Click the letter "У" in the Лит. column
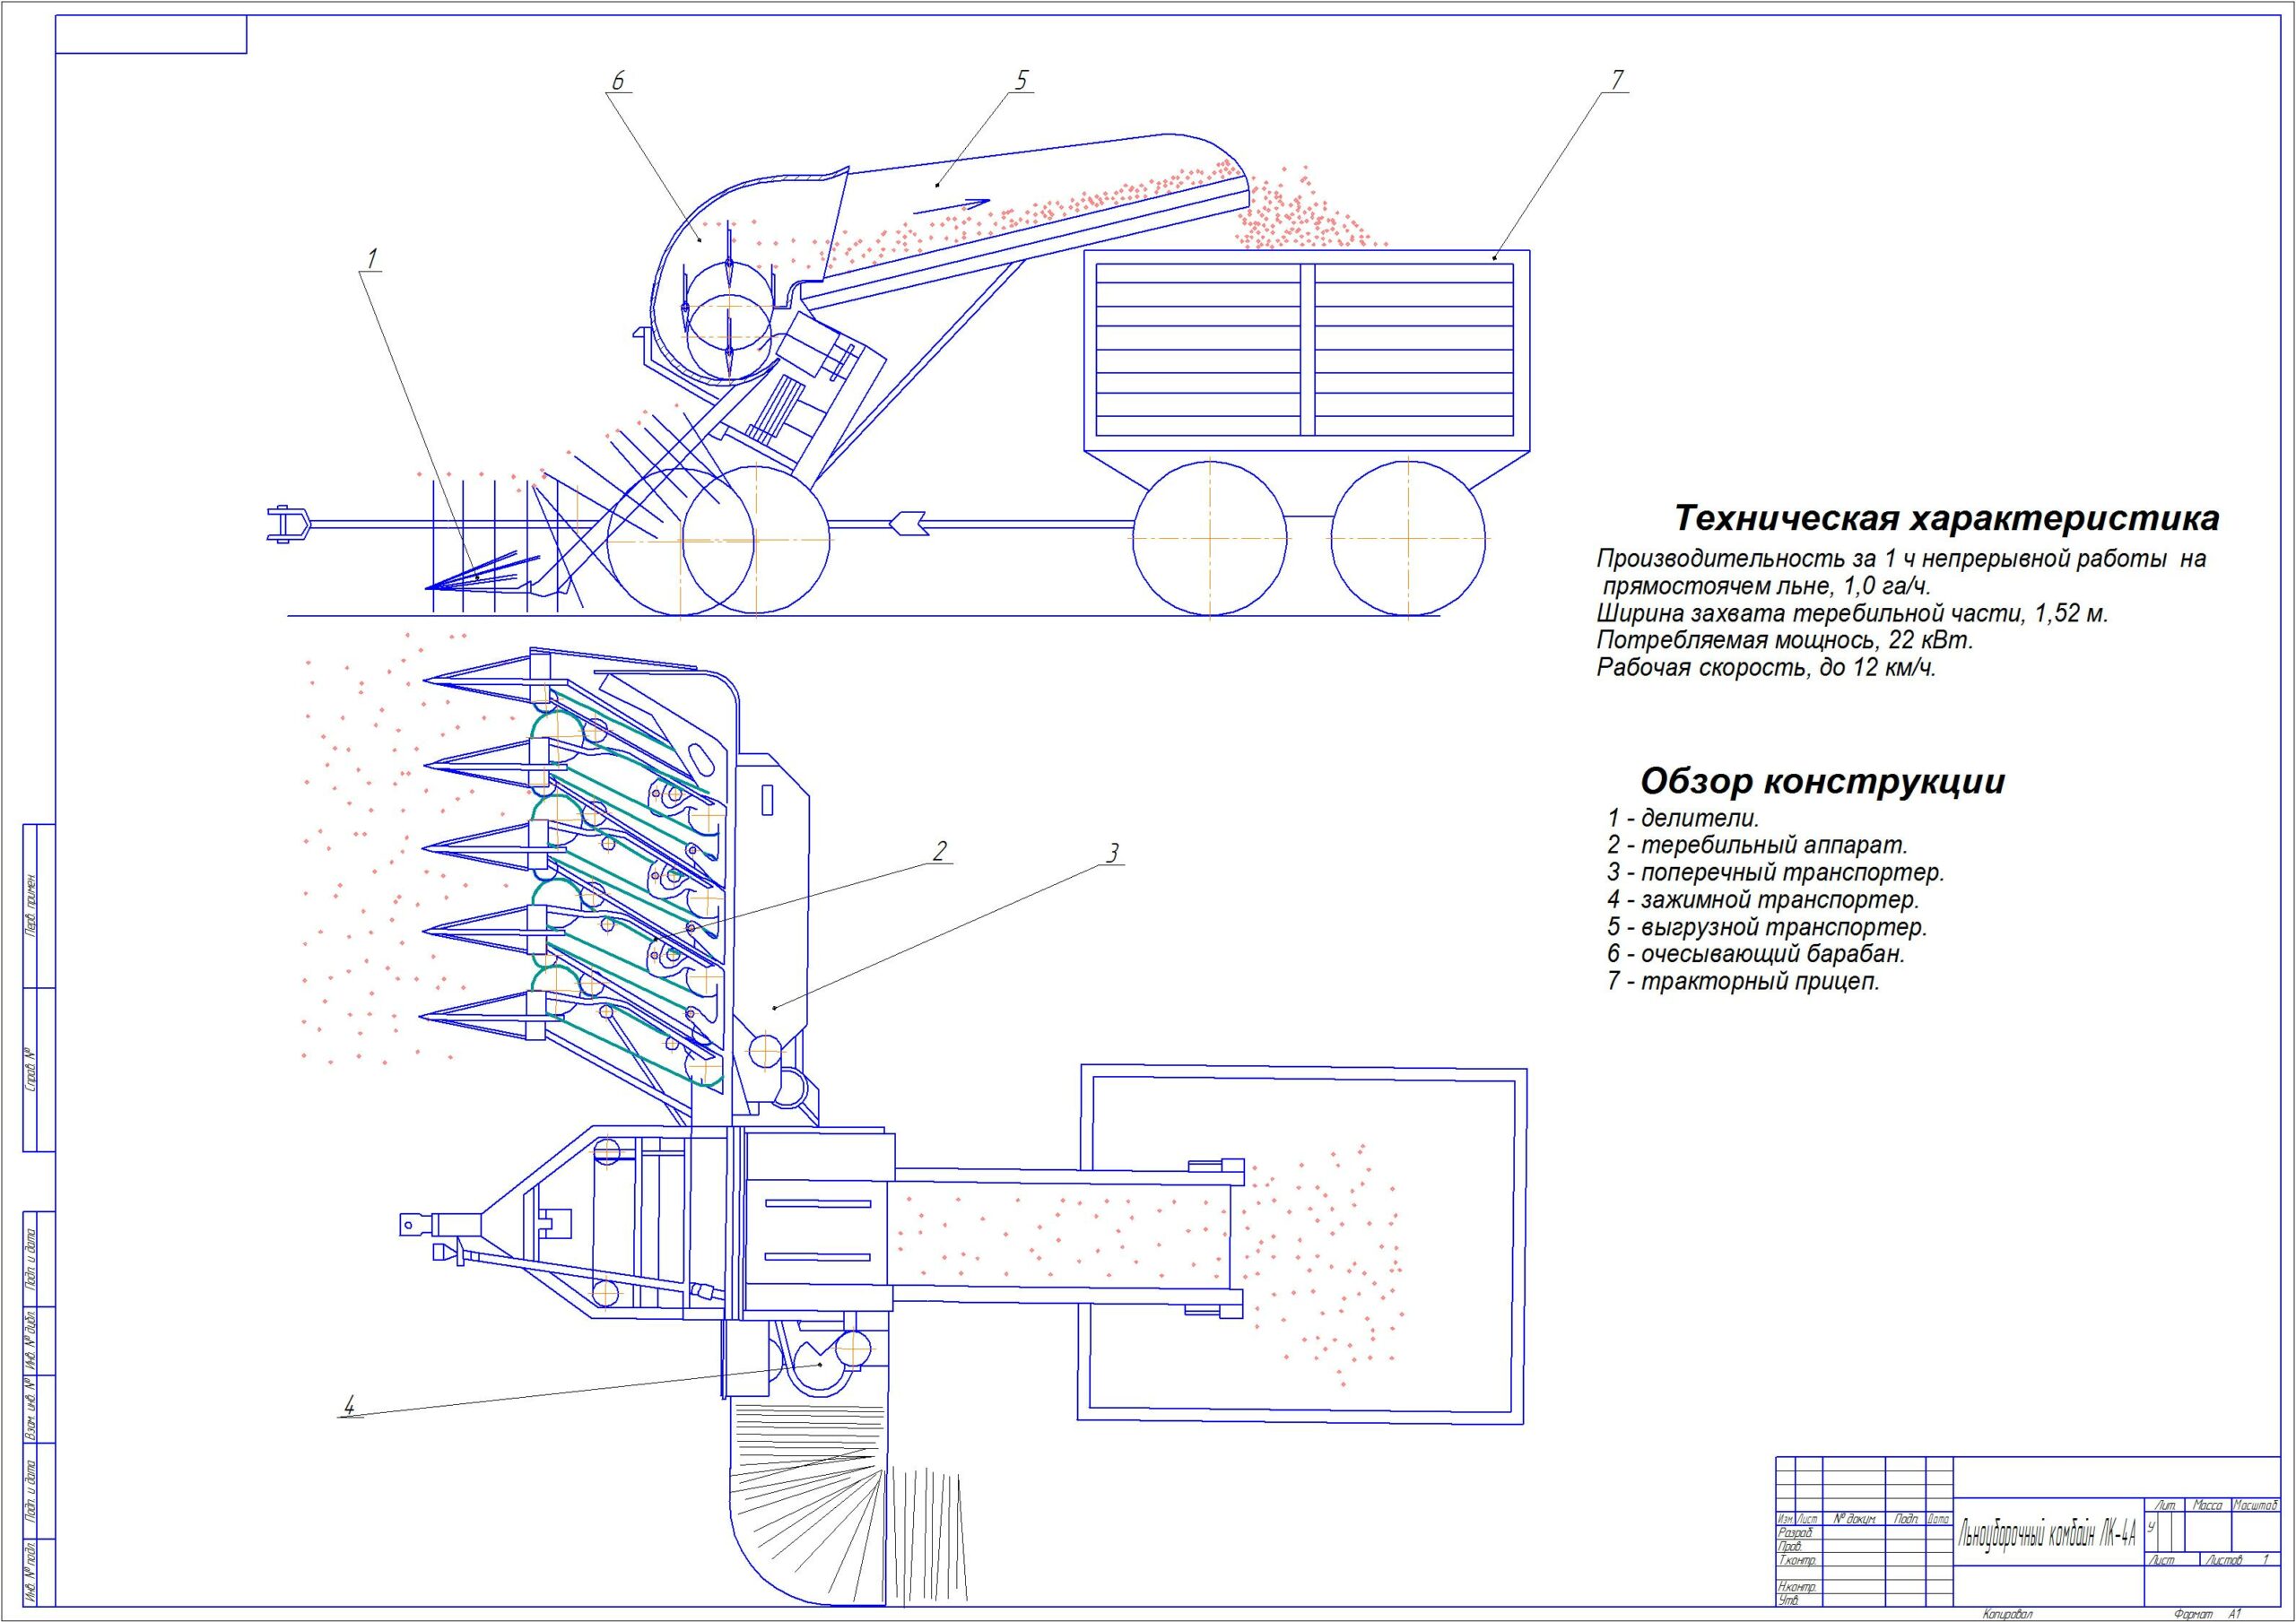This screenshot has height=1622, width=2296. coord(2151,1527)
